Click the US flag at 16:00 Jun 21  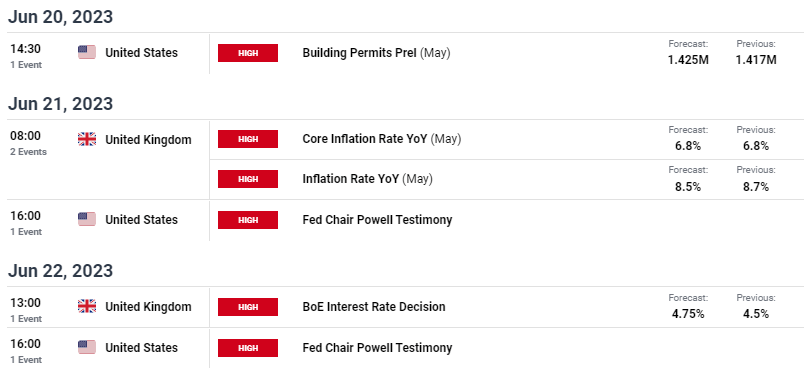(87, 220)
